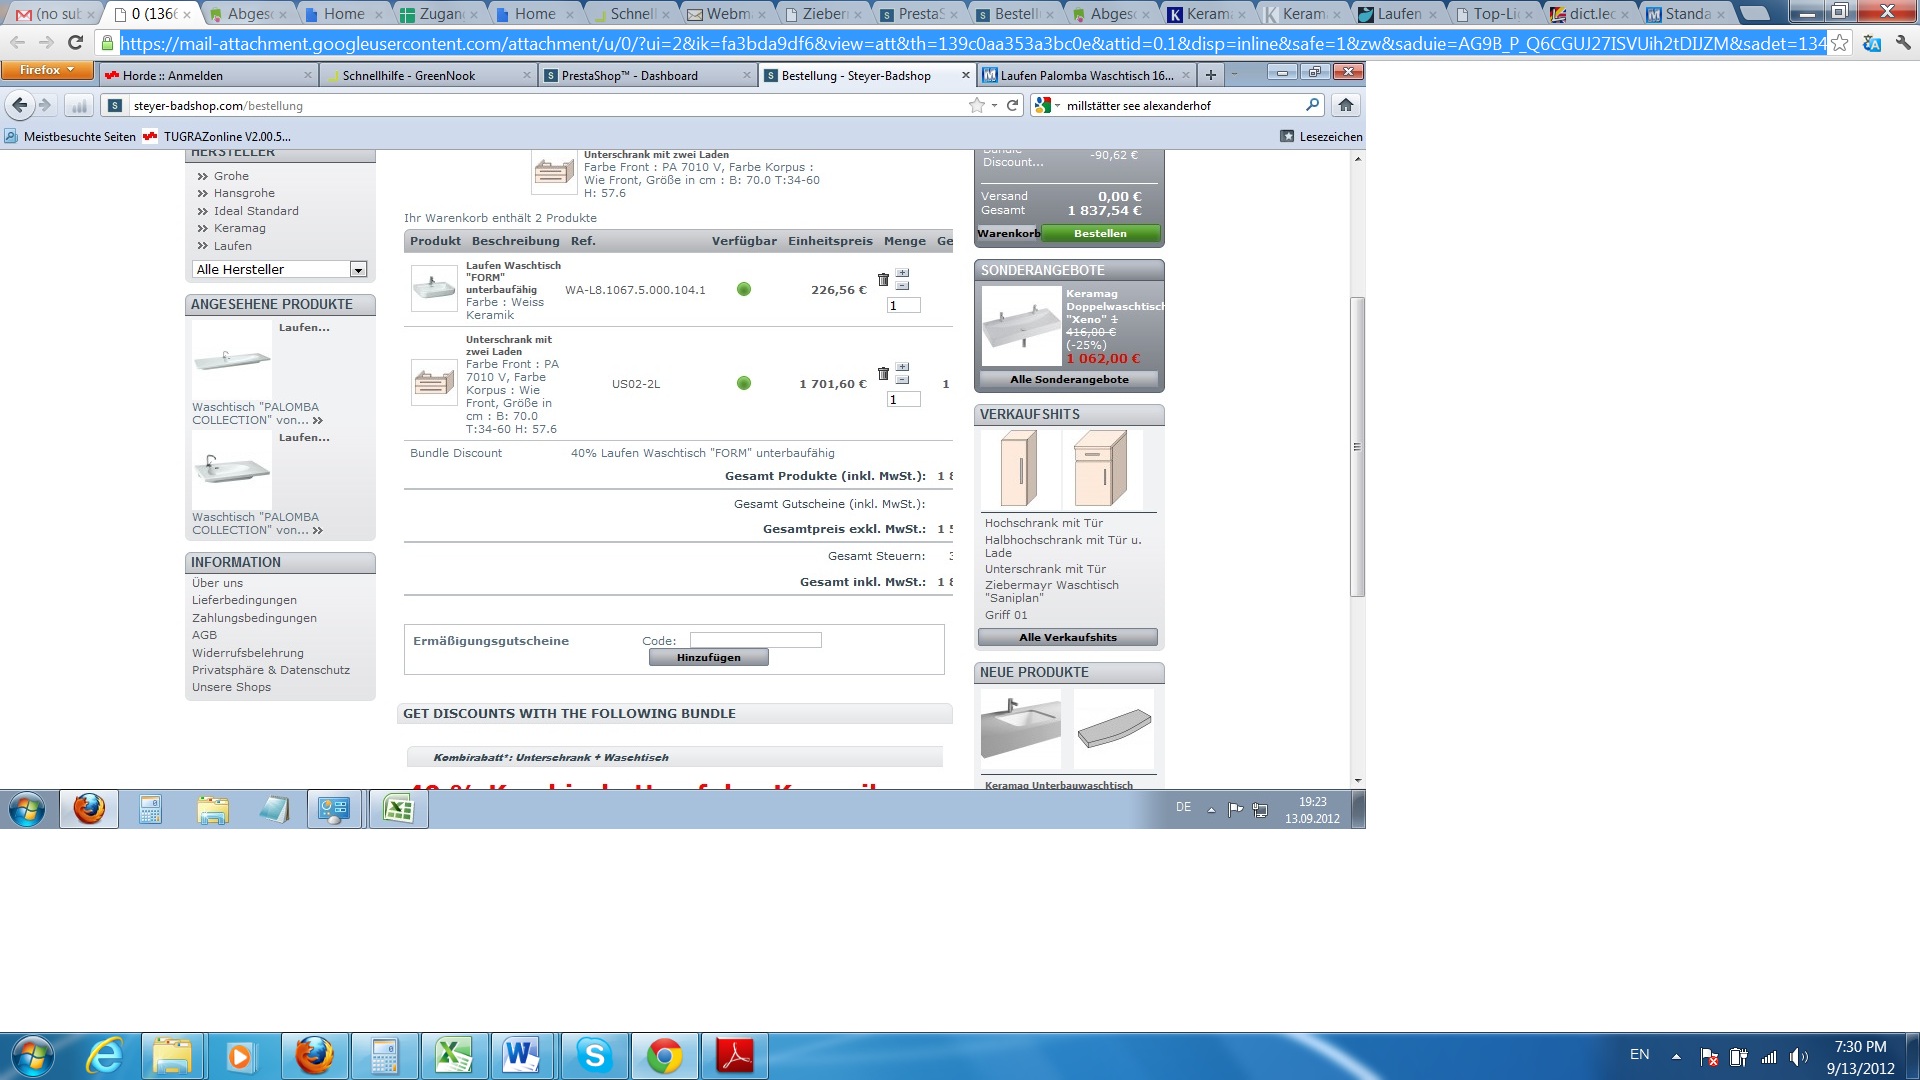Viewport: 1920px width, 1080px height.
Task: Switch to PrestaShop - Dashboard Firefox tab
Action: pos(629,76)
